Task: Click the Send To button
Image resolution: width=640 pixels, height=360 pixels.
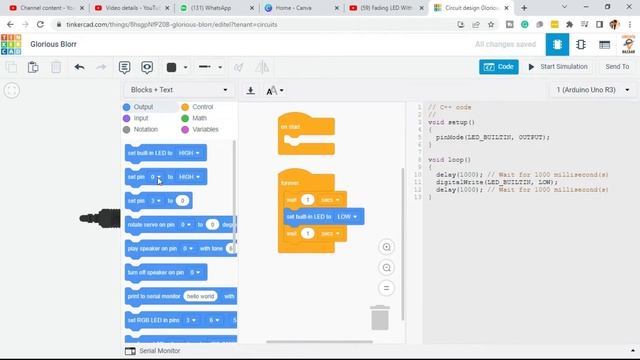Action: coord(617,67)
